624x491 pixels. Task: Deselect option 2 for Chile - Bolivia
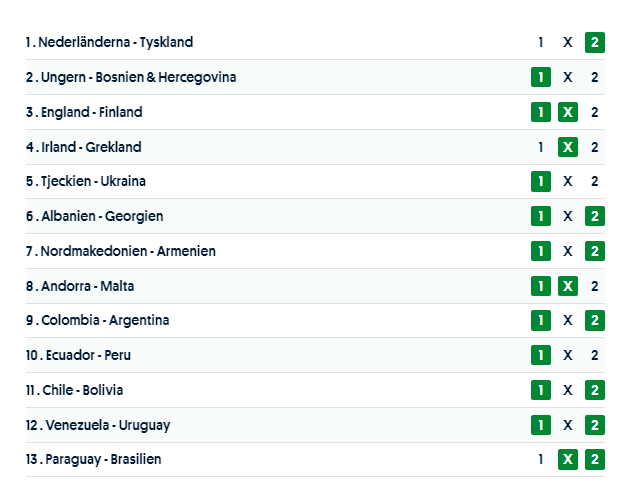pyautogui.click(x=595, y=390)
